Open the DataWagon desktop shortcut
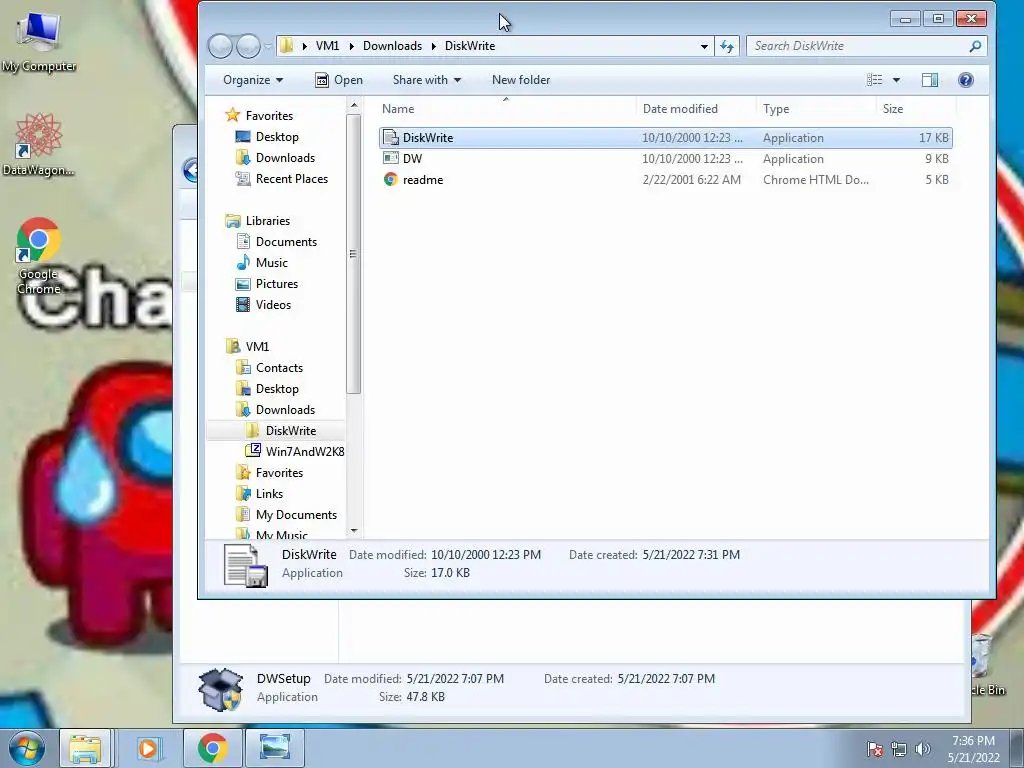The width and height of the screenshot is (1024, 768). (x=38, y=145)
